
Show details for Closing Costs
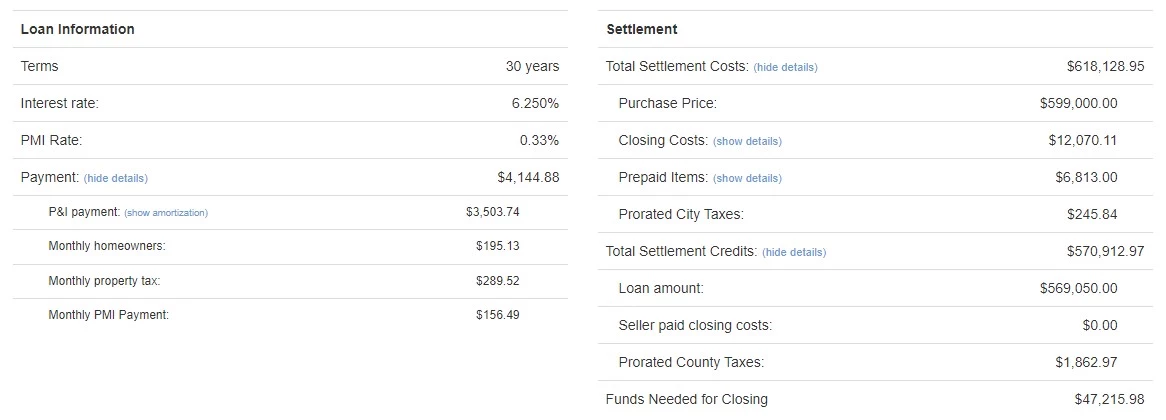coord(747,141)
